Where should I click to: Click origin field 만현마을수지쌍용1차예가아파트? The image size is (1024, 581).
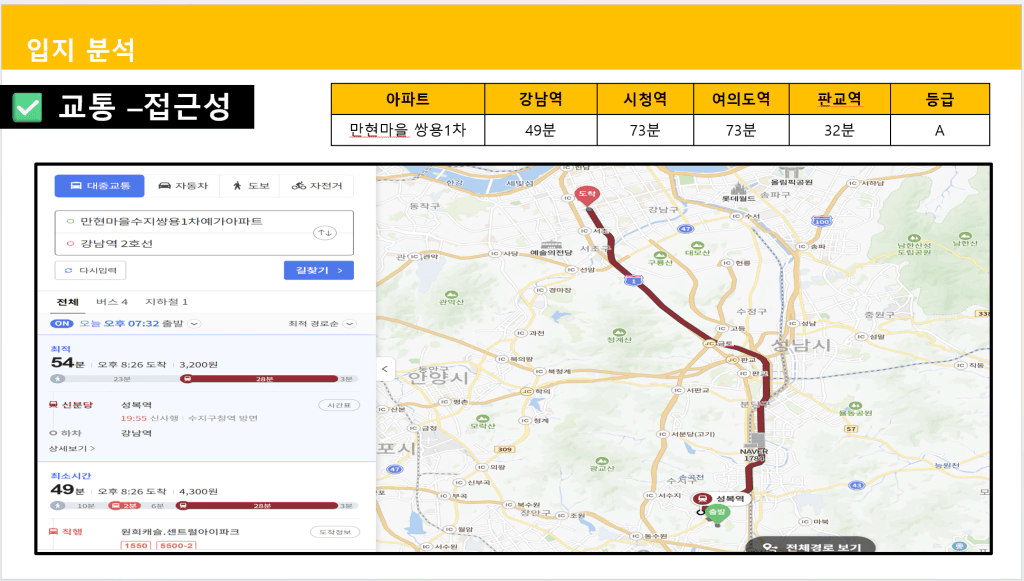pyautogui.click(x=171, y=221)
